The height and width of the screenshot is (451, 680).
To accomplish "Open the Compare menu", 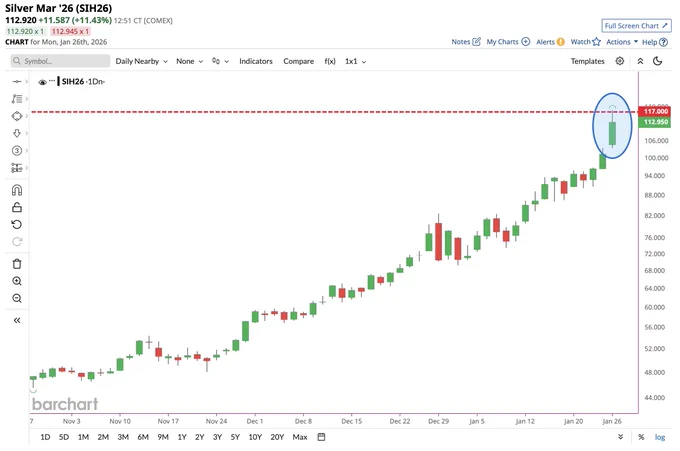I will (x=298, y=61).
